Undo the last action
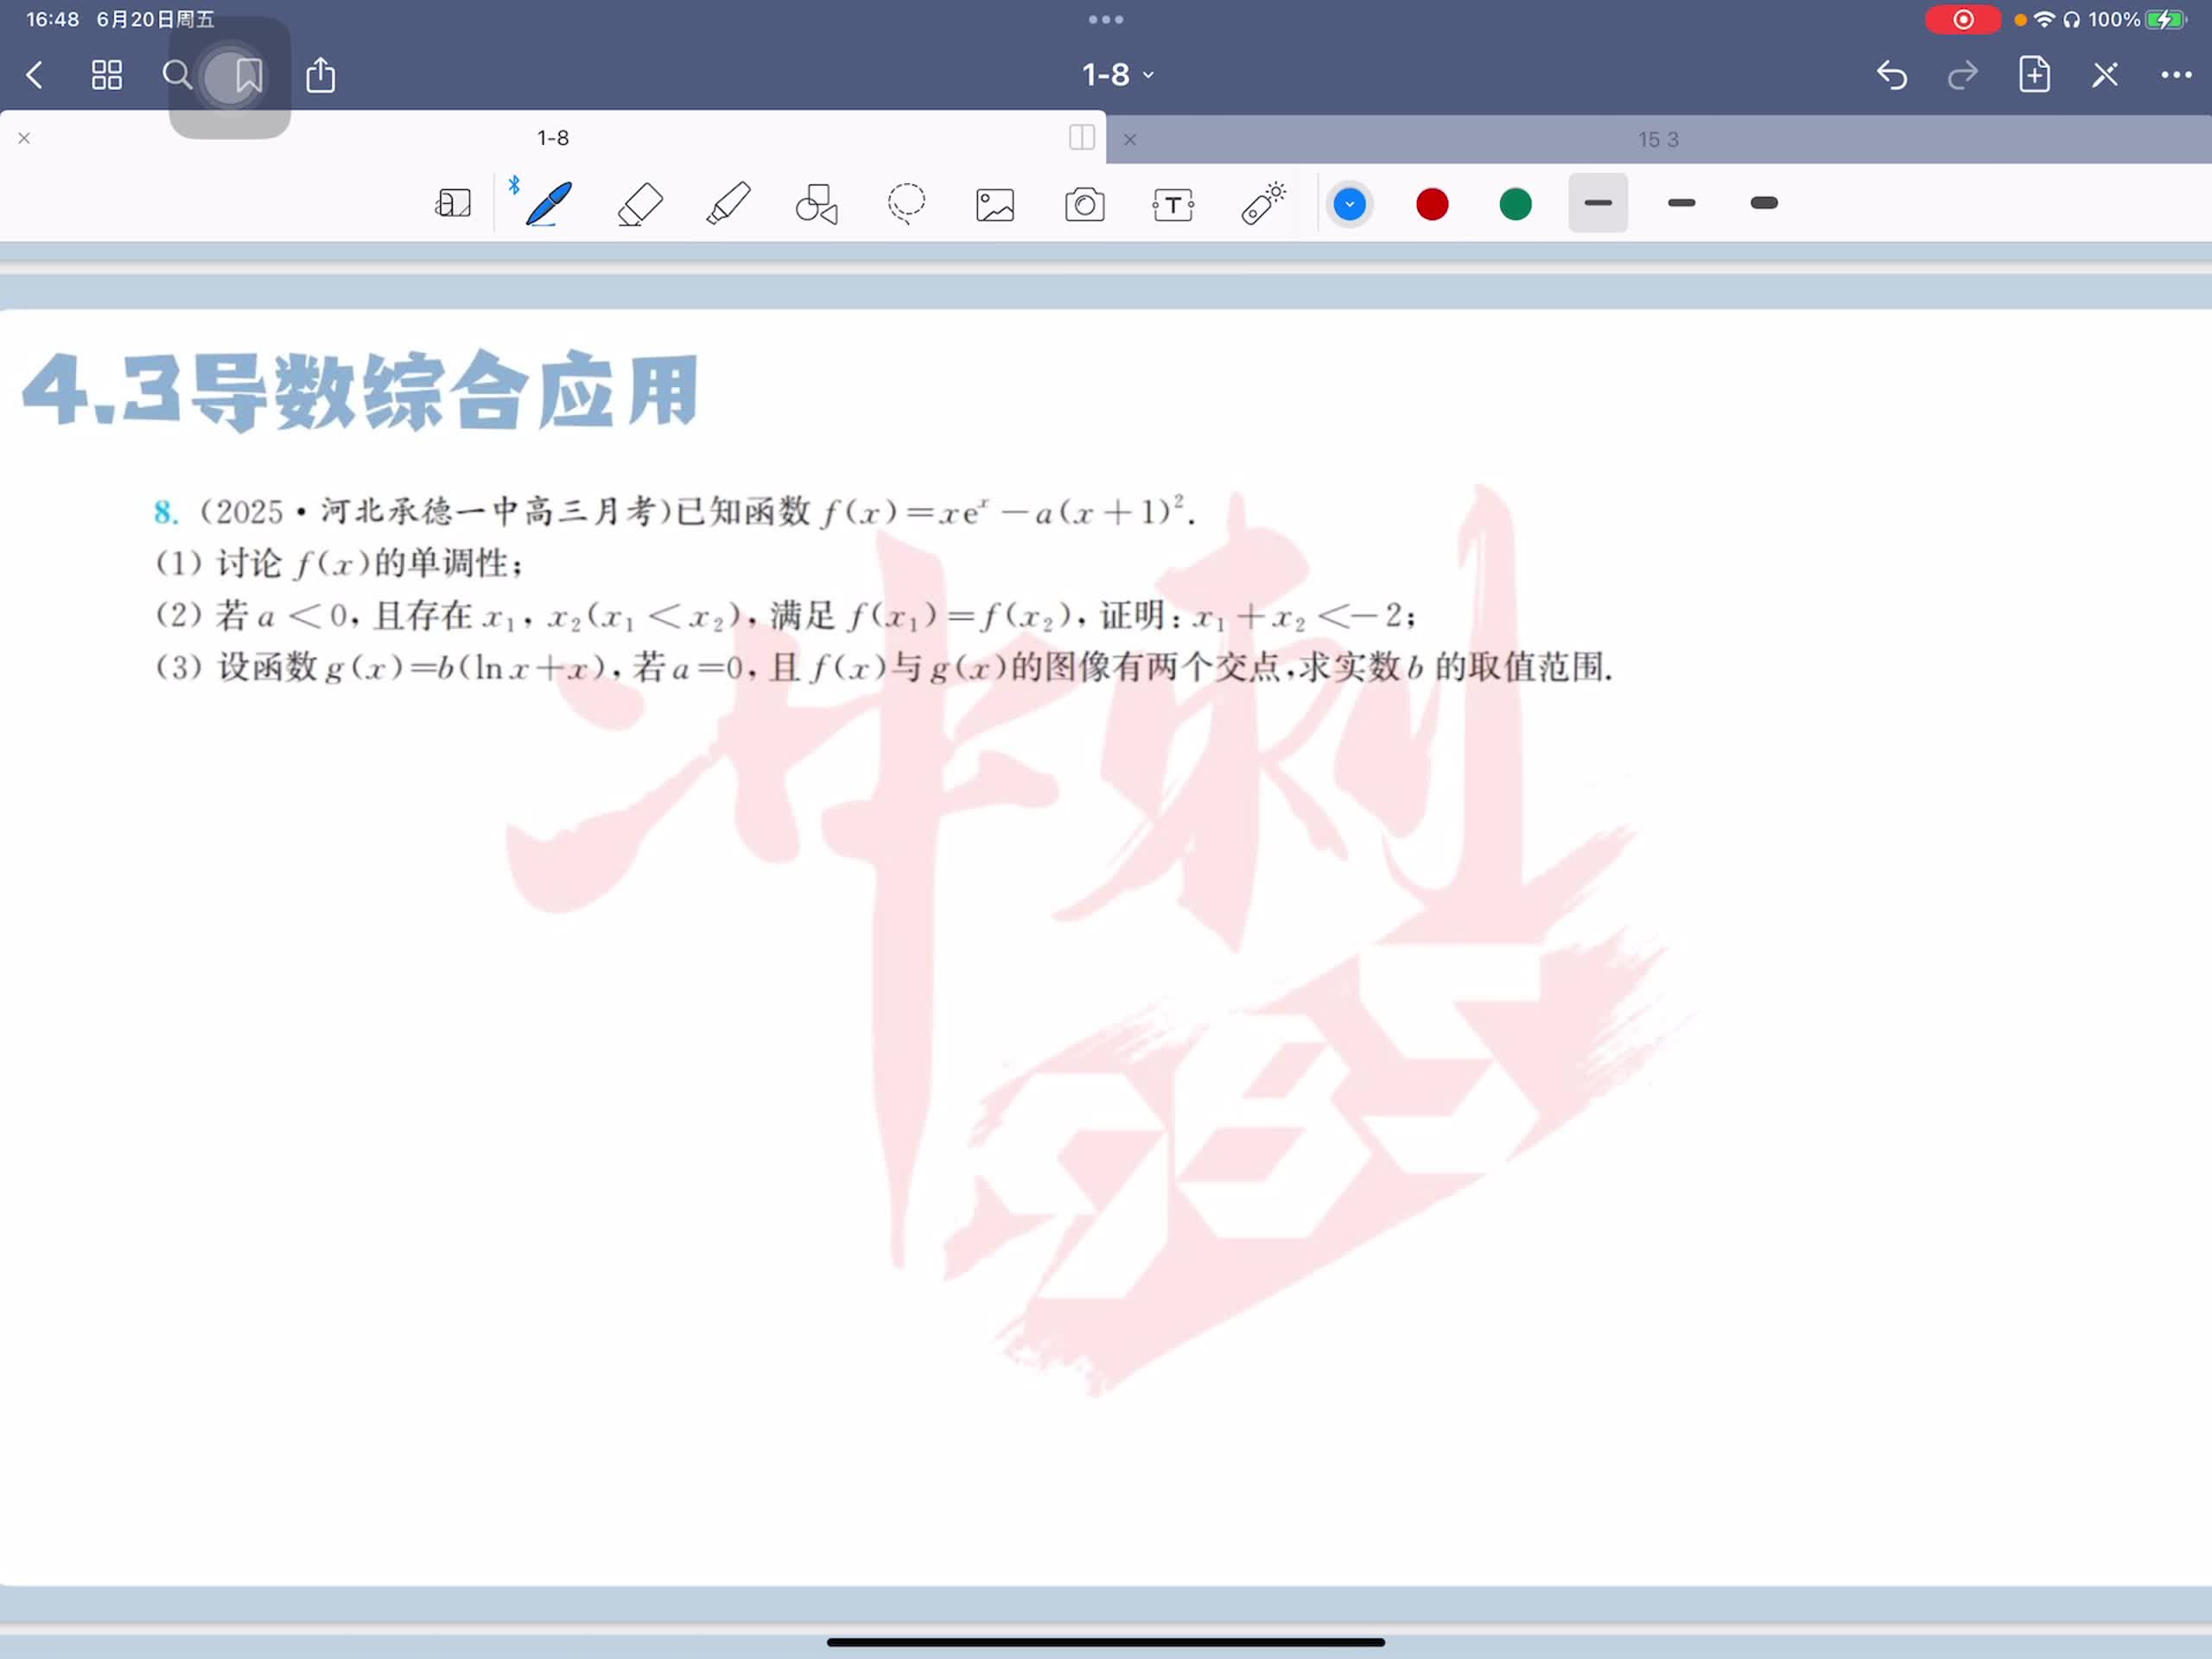The width and height of the screenshot is (2212, 1659). click(x=1891, y=75)
